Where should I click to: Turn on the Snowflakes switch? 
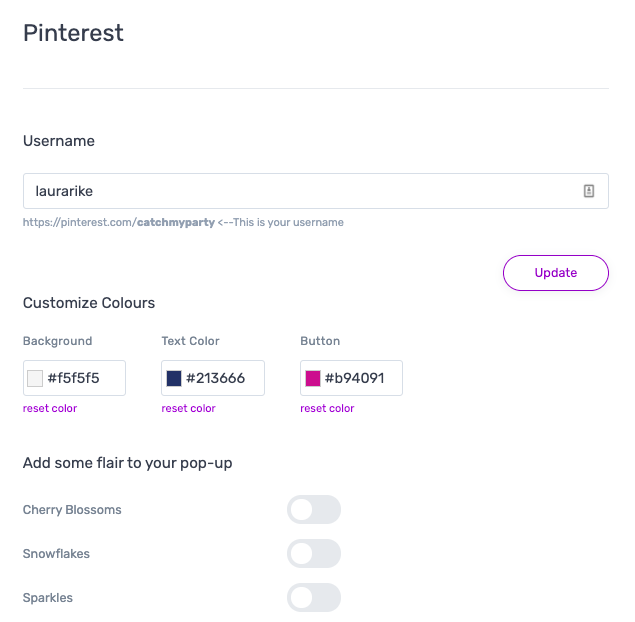coord(314,554)
